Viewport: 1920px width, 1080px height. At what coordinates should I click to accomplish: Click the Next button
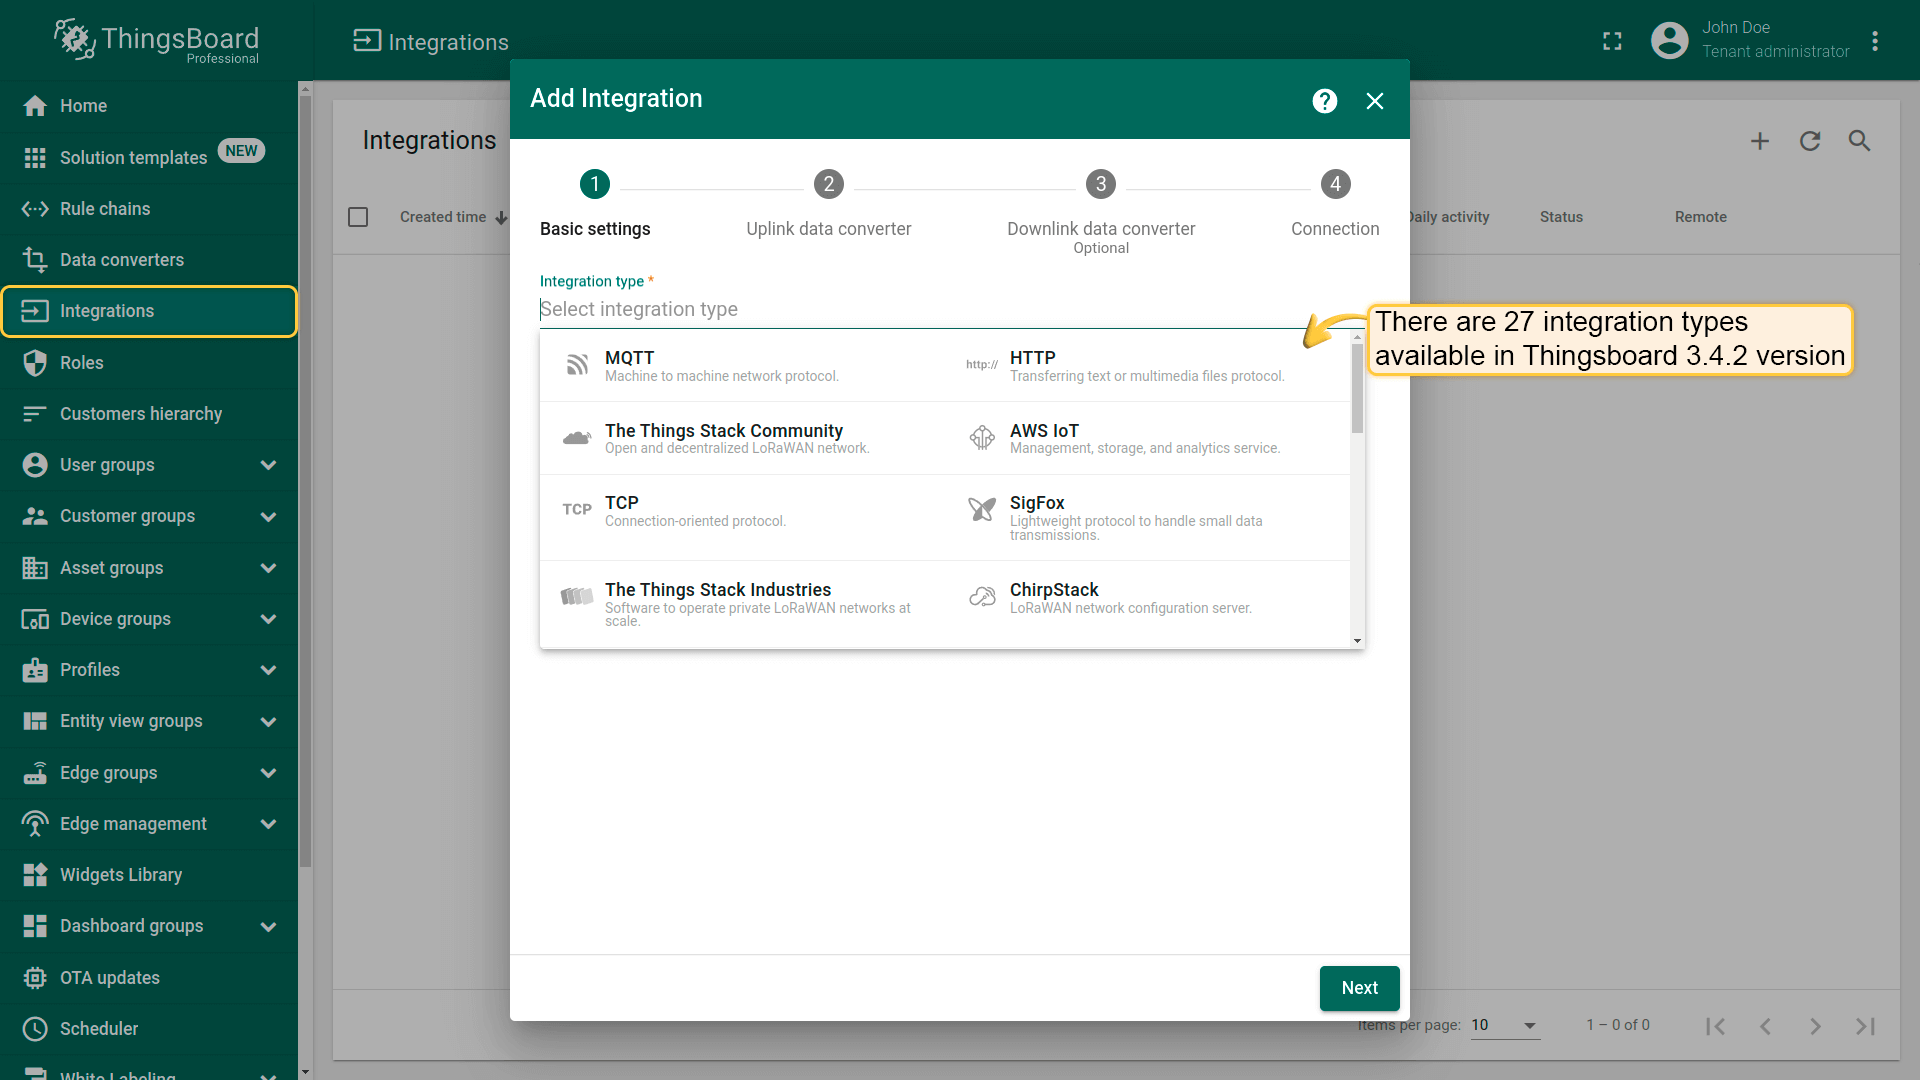pyautogui.click(x=1359, y=988)
